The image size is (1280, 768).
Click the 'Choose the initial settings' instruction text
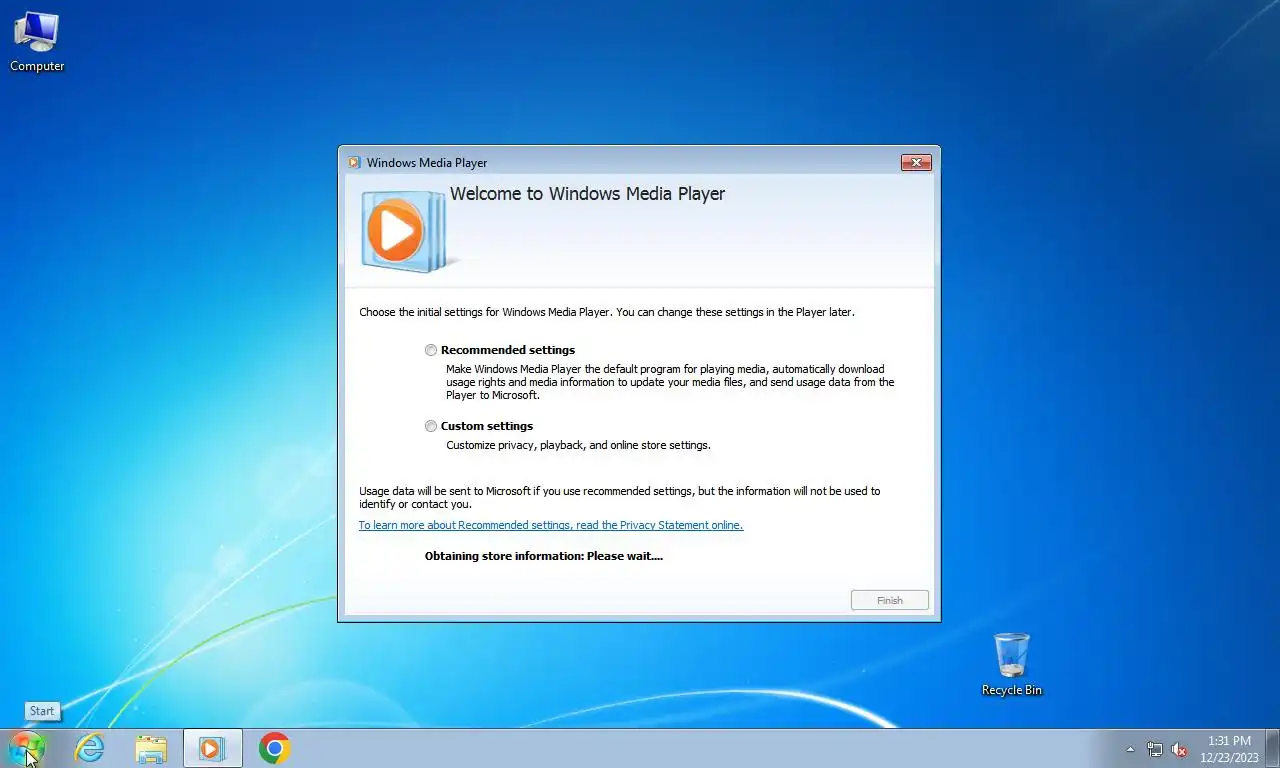click(x=607, y=312)
